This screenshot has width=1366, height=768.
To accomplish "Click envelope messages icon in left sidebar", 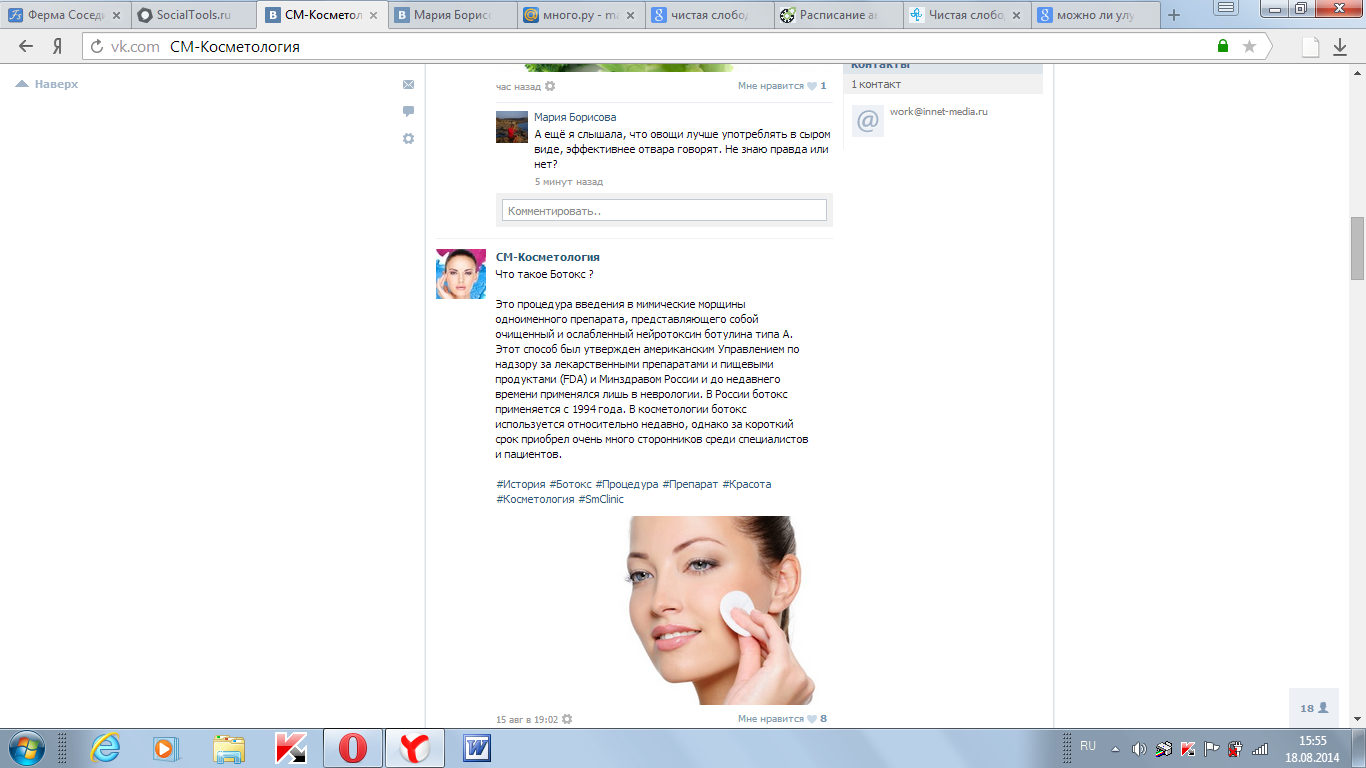I will 408,85.
